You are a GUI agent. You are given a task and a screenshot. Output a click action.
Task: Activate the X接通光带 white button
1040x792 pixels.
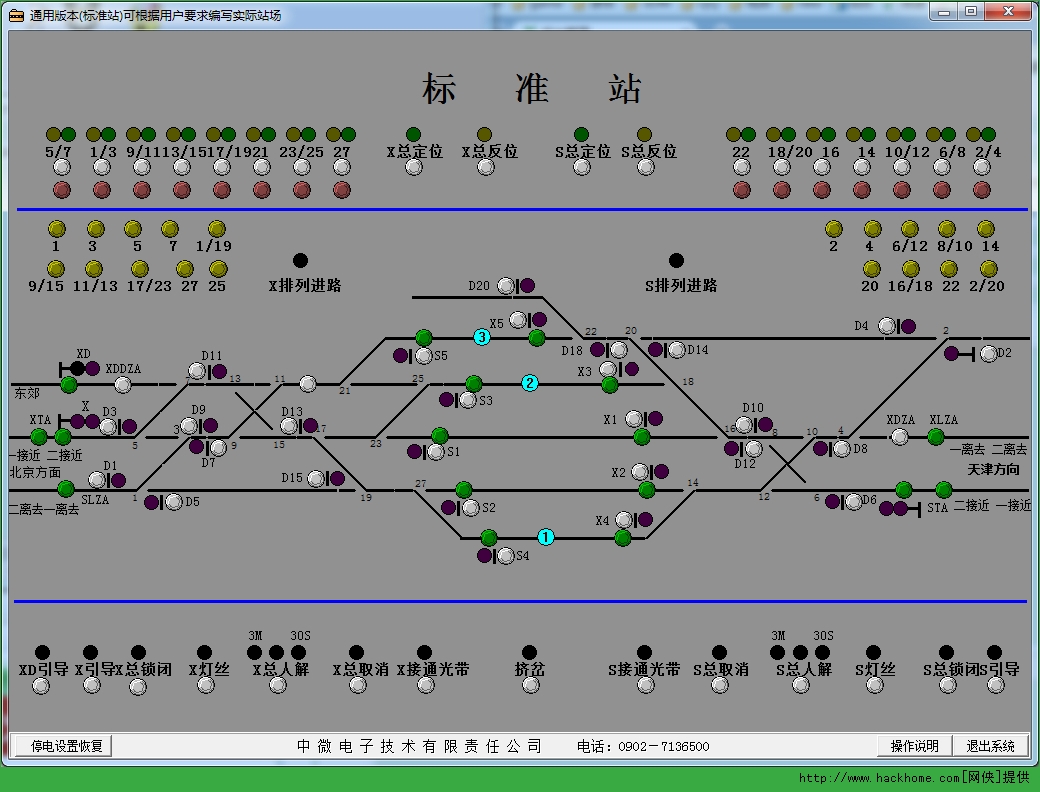click(426, 685)
